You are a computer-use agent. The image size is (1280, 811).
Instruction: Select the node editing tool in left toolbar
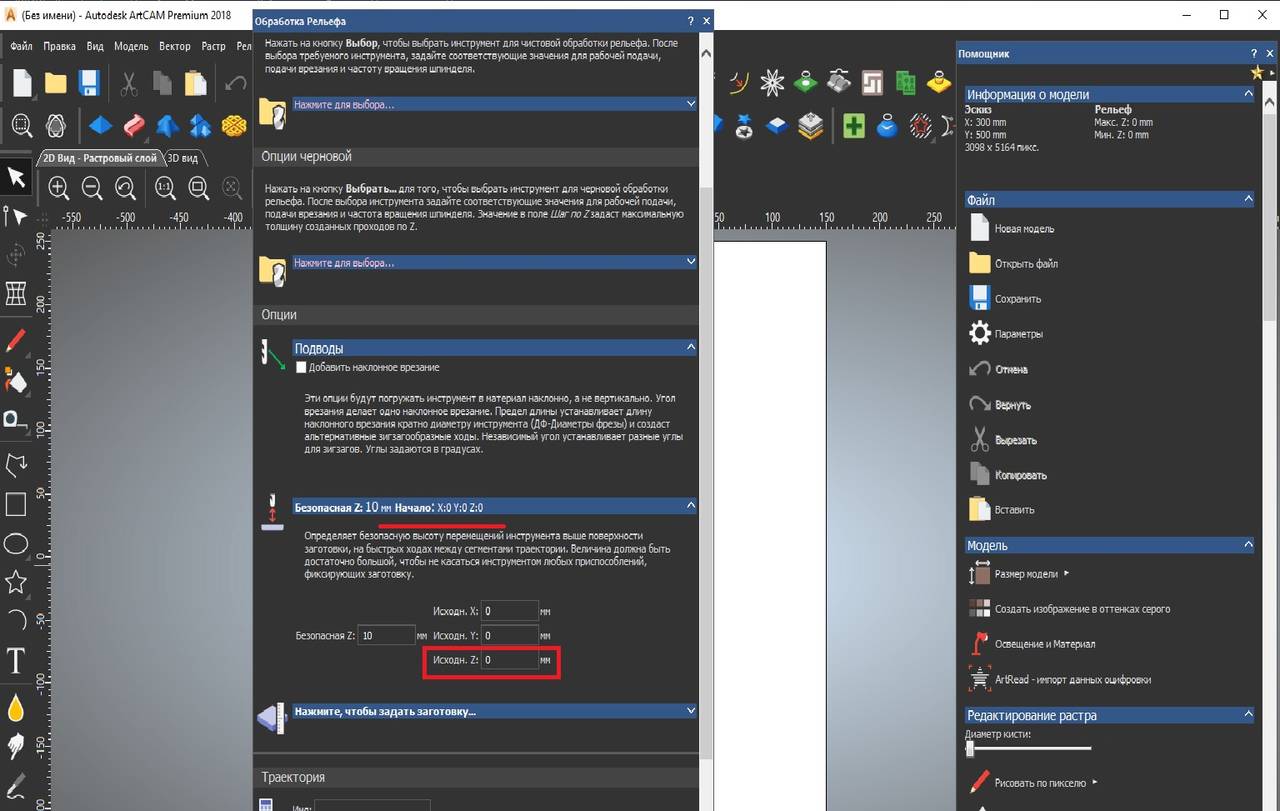[x=16, y=215]
